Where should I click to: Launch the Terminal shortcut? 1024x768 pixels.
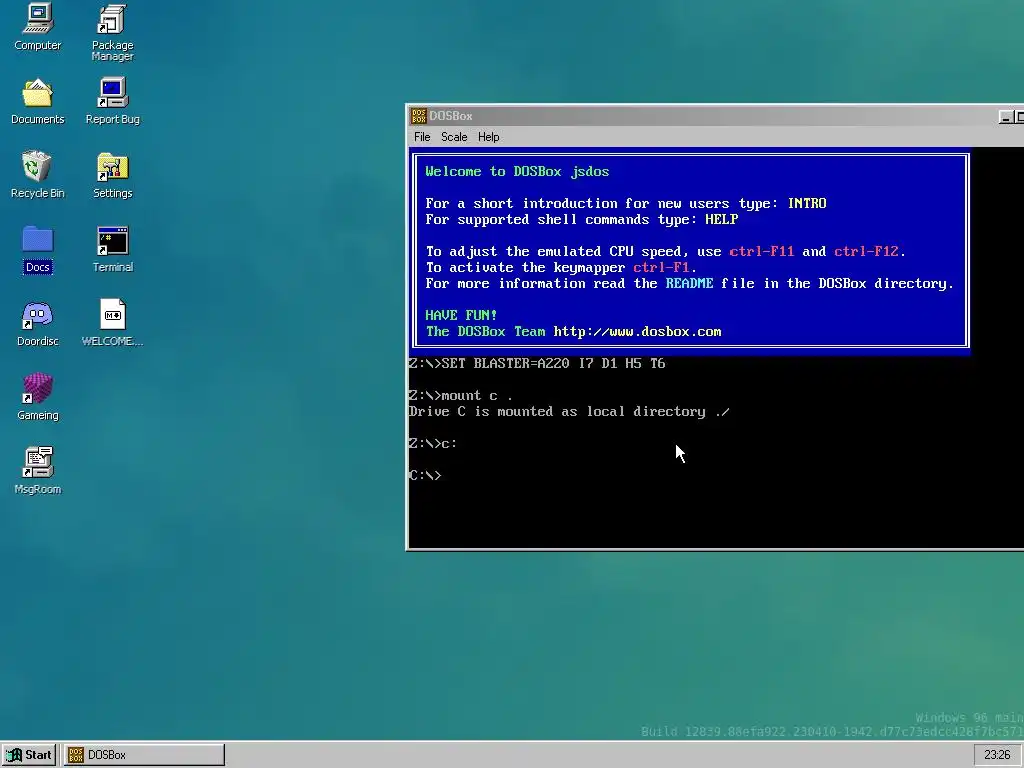coord(112,249)
